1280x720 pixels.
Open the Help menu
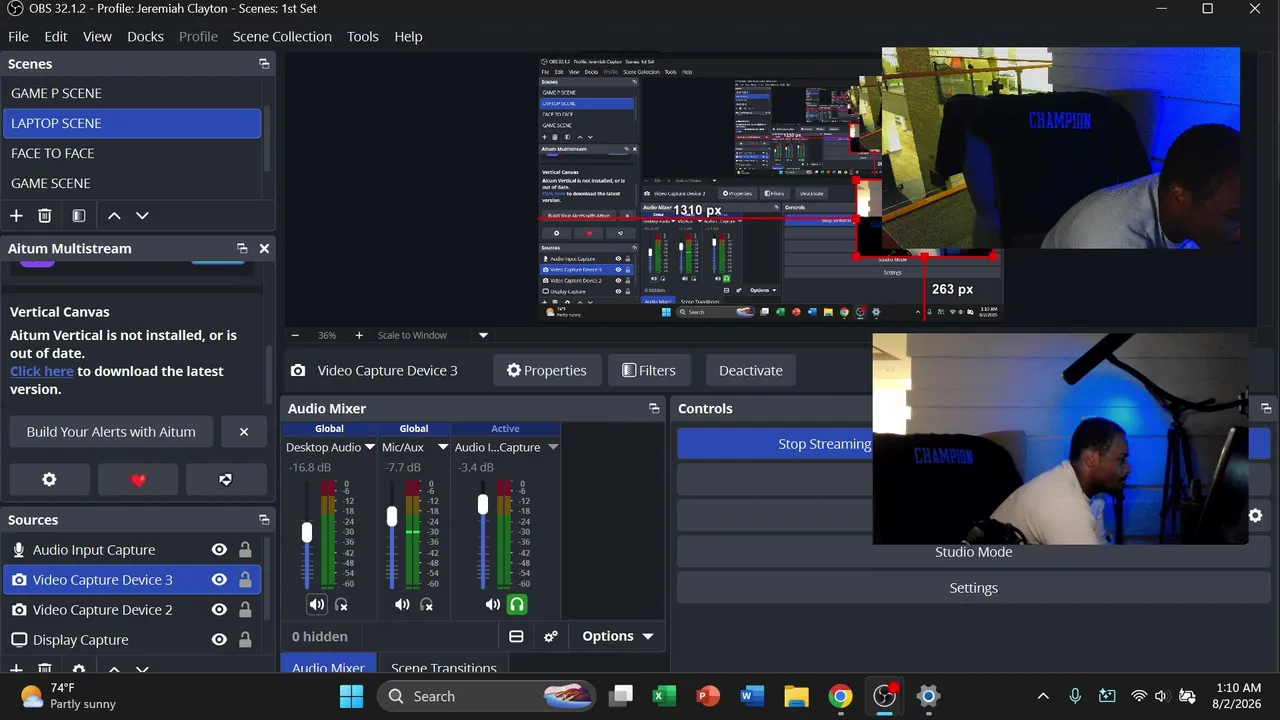pyautogui.click(x=408, y=36)
